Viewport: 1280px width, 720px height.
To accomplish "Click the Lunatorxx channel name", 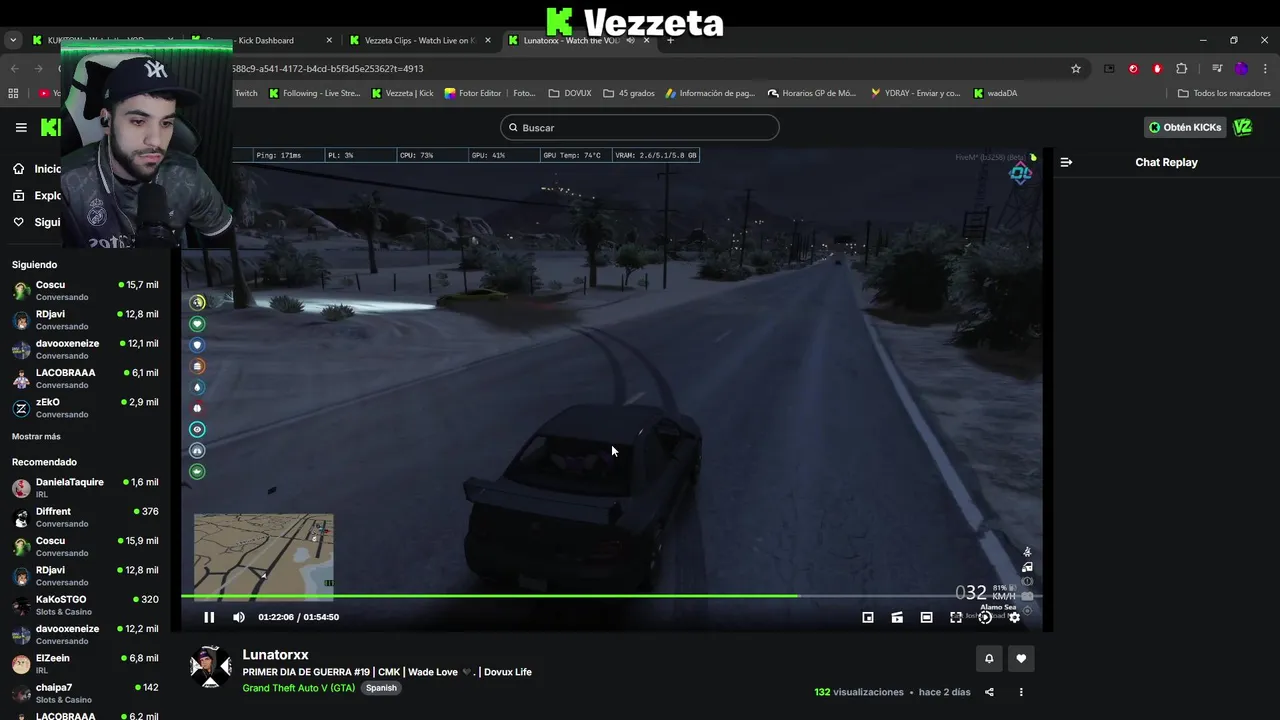I will click(275, 655).
